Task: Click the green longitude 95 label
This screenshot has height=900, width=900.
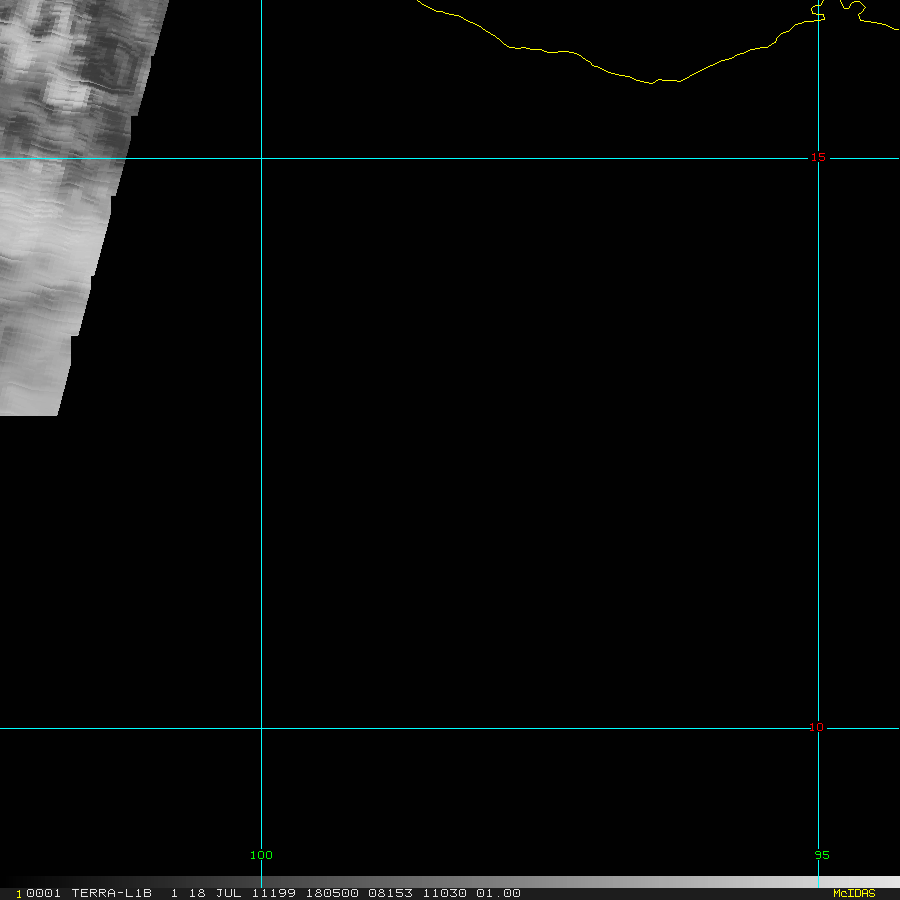Action: pyautogui.click(x=821, y=855)
